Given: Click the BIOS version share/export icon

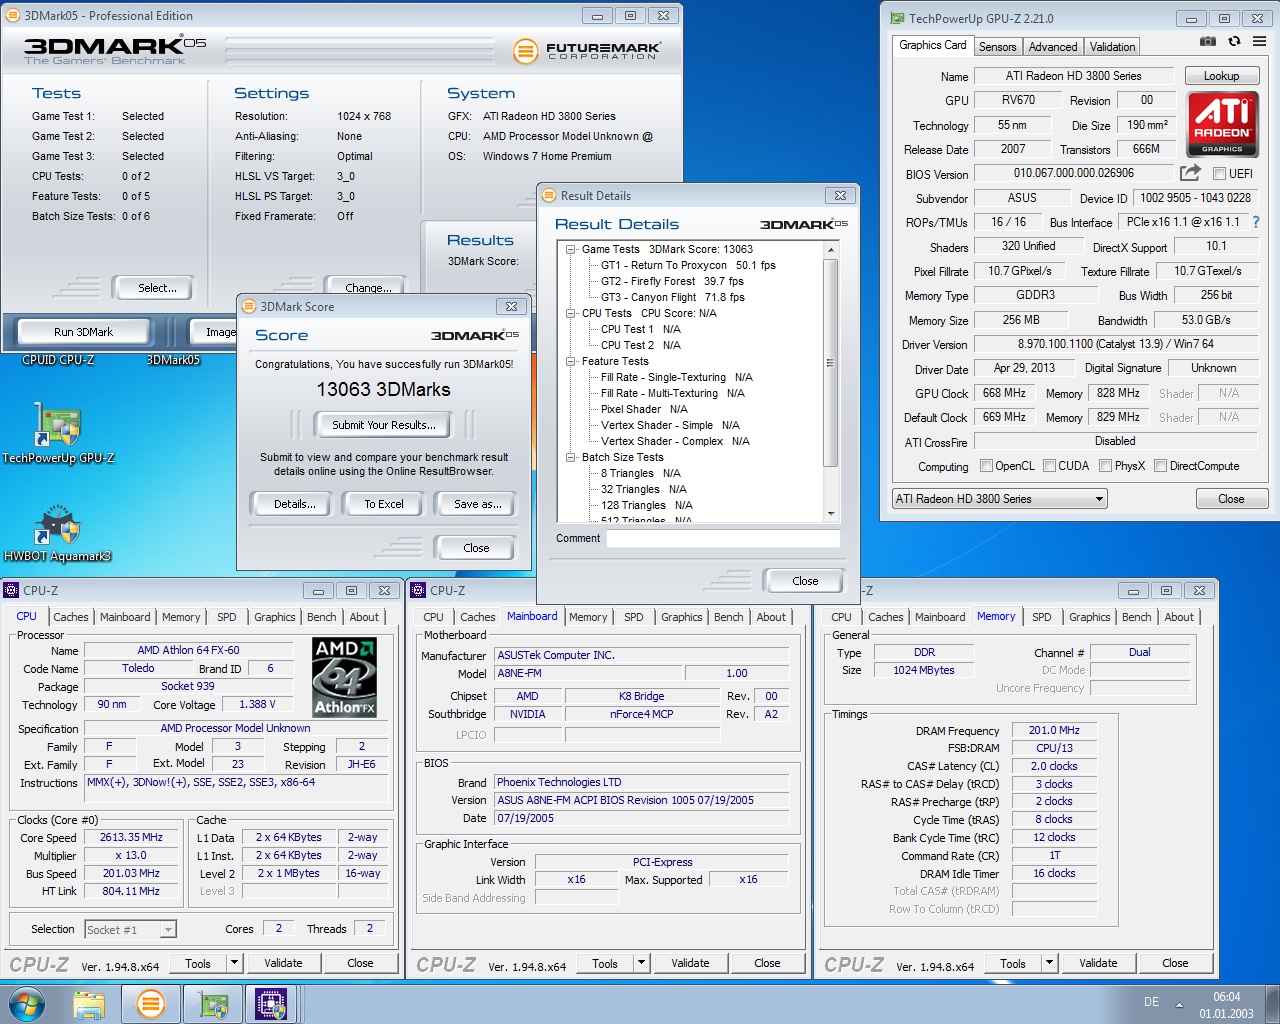Looking at the screenshot, I should coord(1190,173).
